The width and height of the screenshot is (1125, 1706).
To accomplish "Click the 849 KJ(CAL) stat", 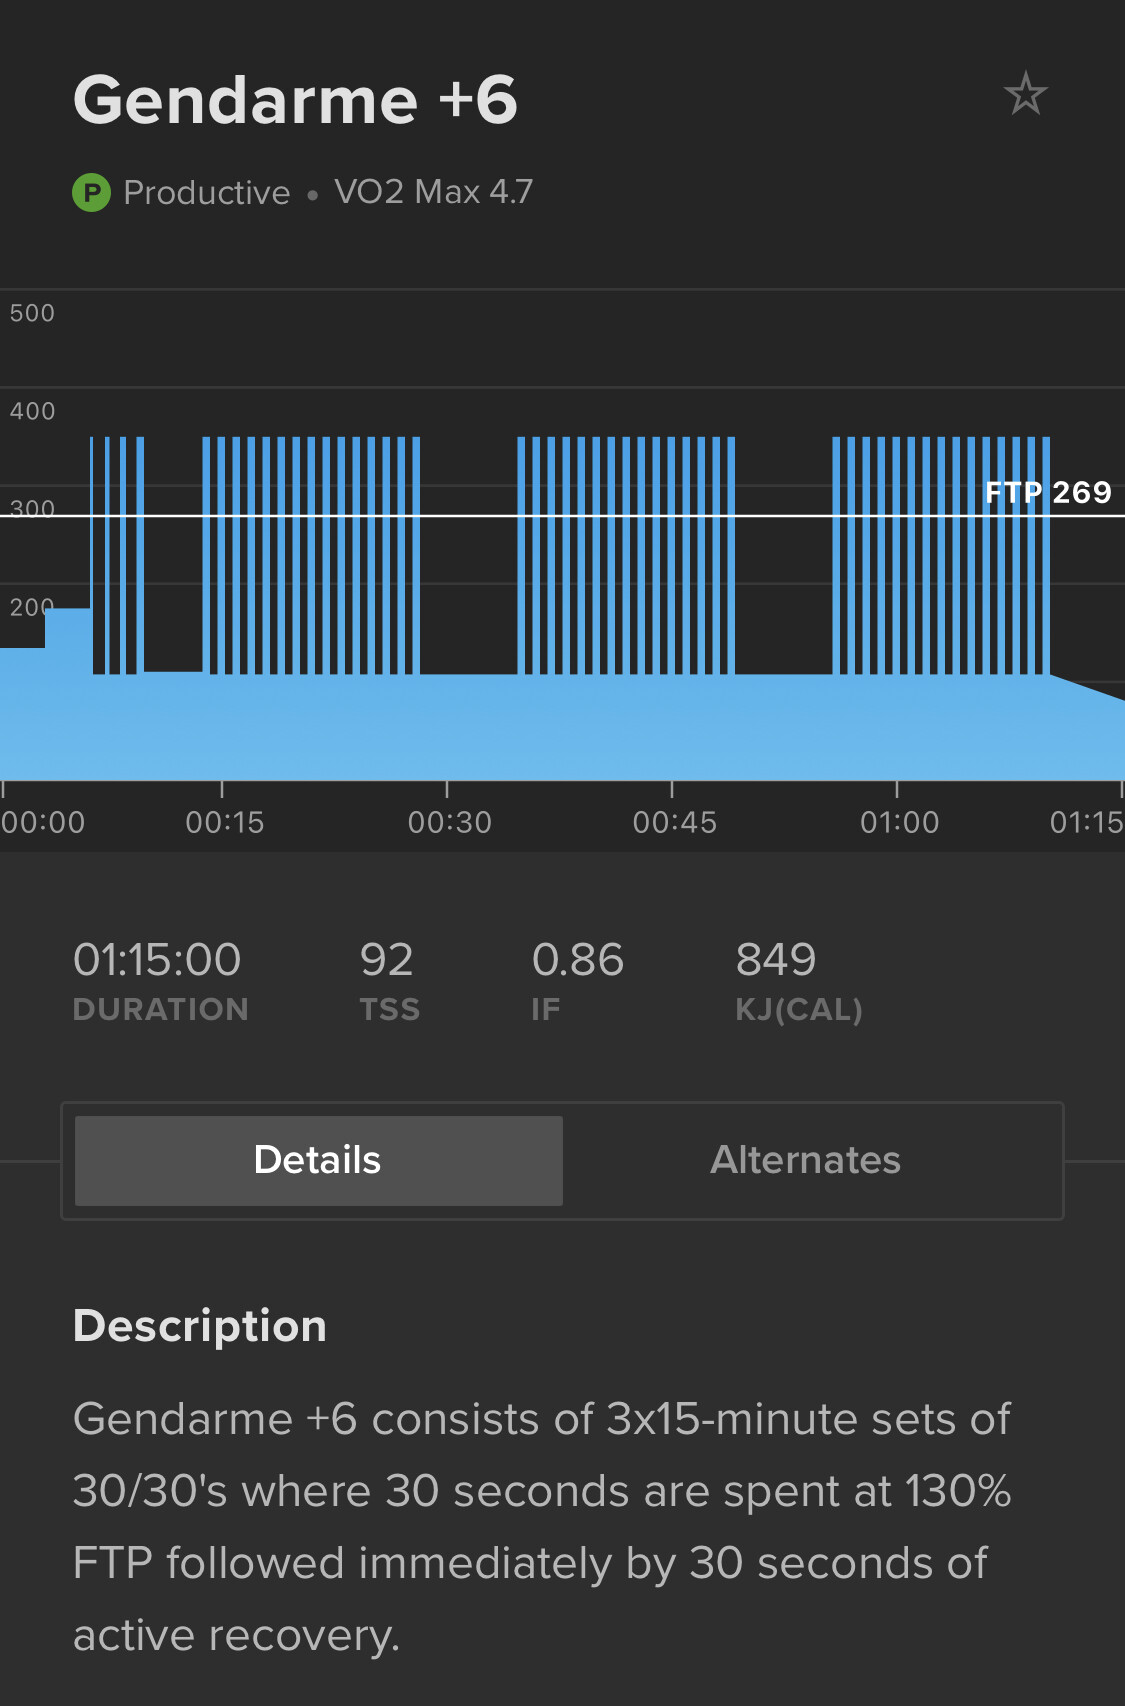I will tap(776, 960).
